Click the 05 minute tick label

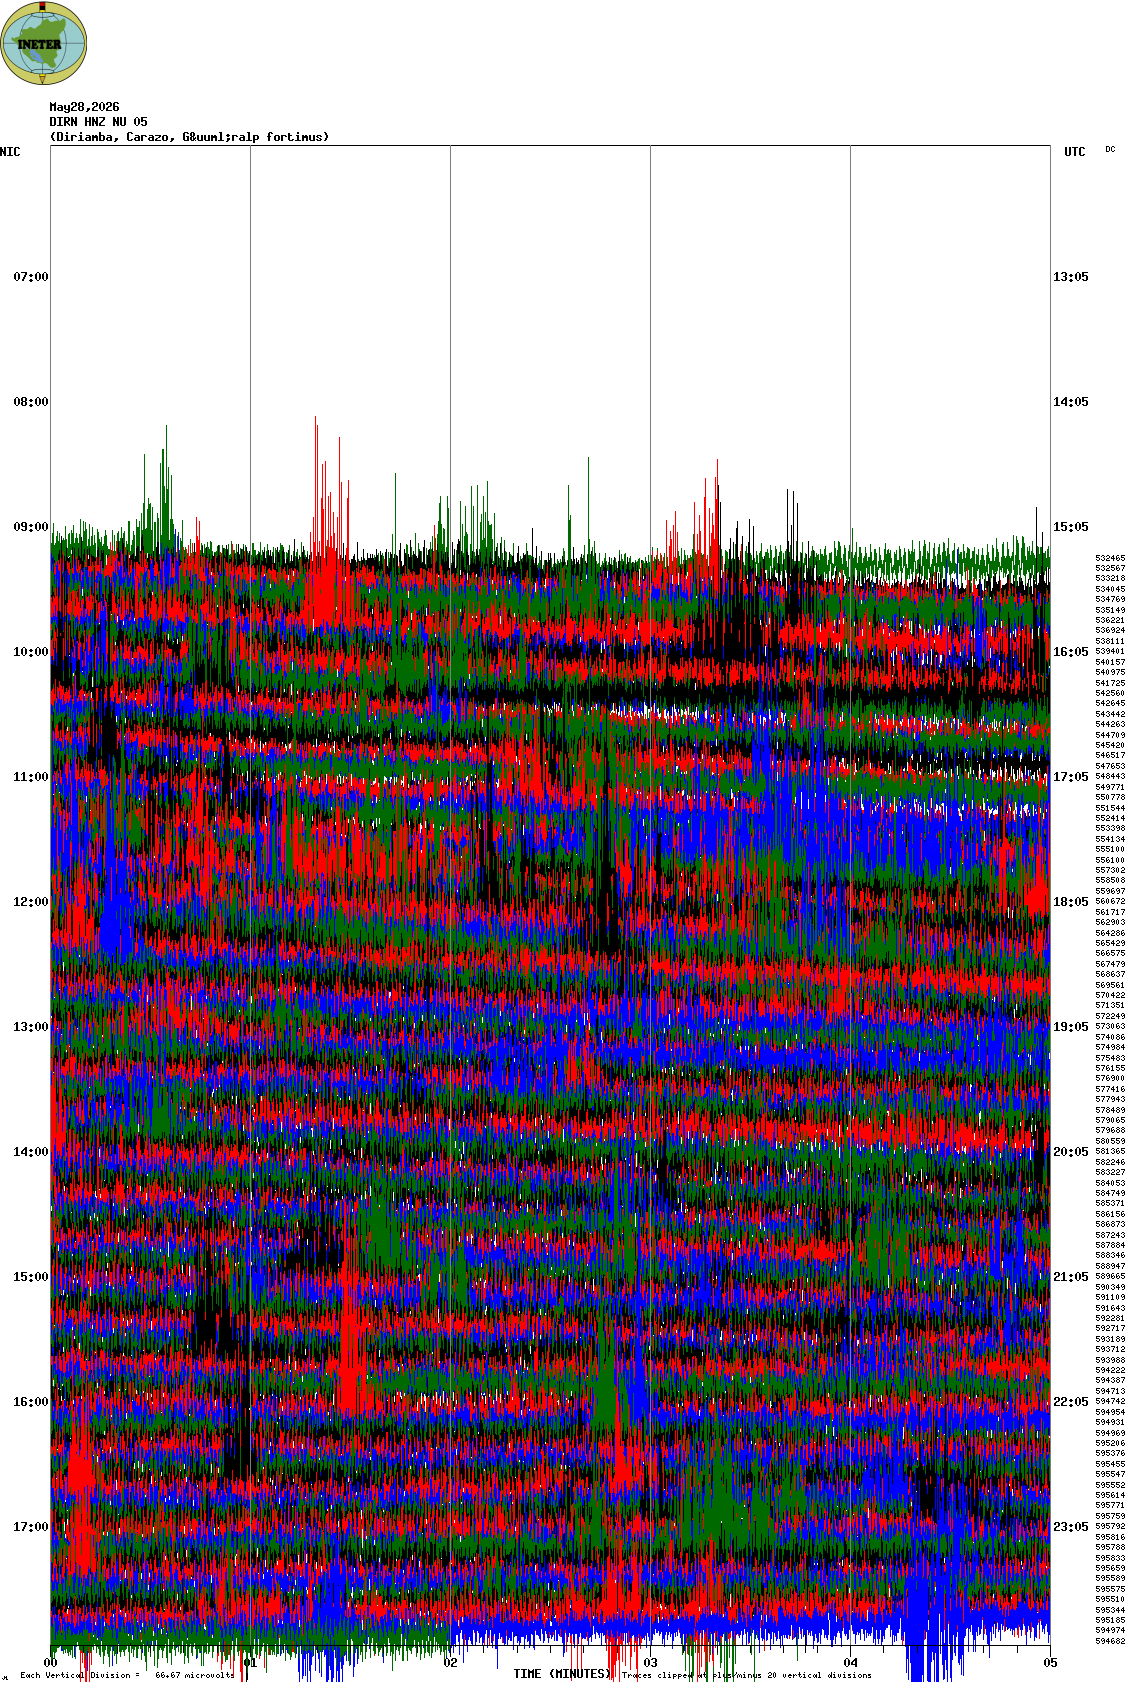point(1050,1663)
